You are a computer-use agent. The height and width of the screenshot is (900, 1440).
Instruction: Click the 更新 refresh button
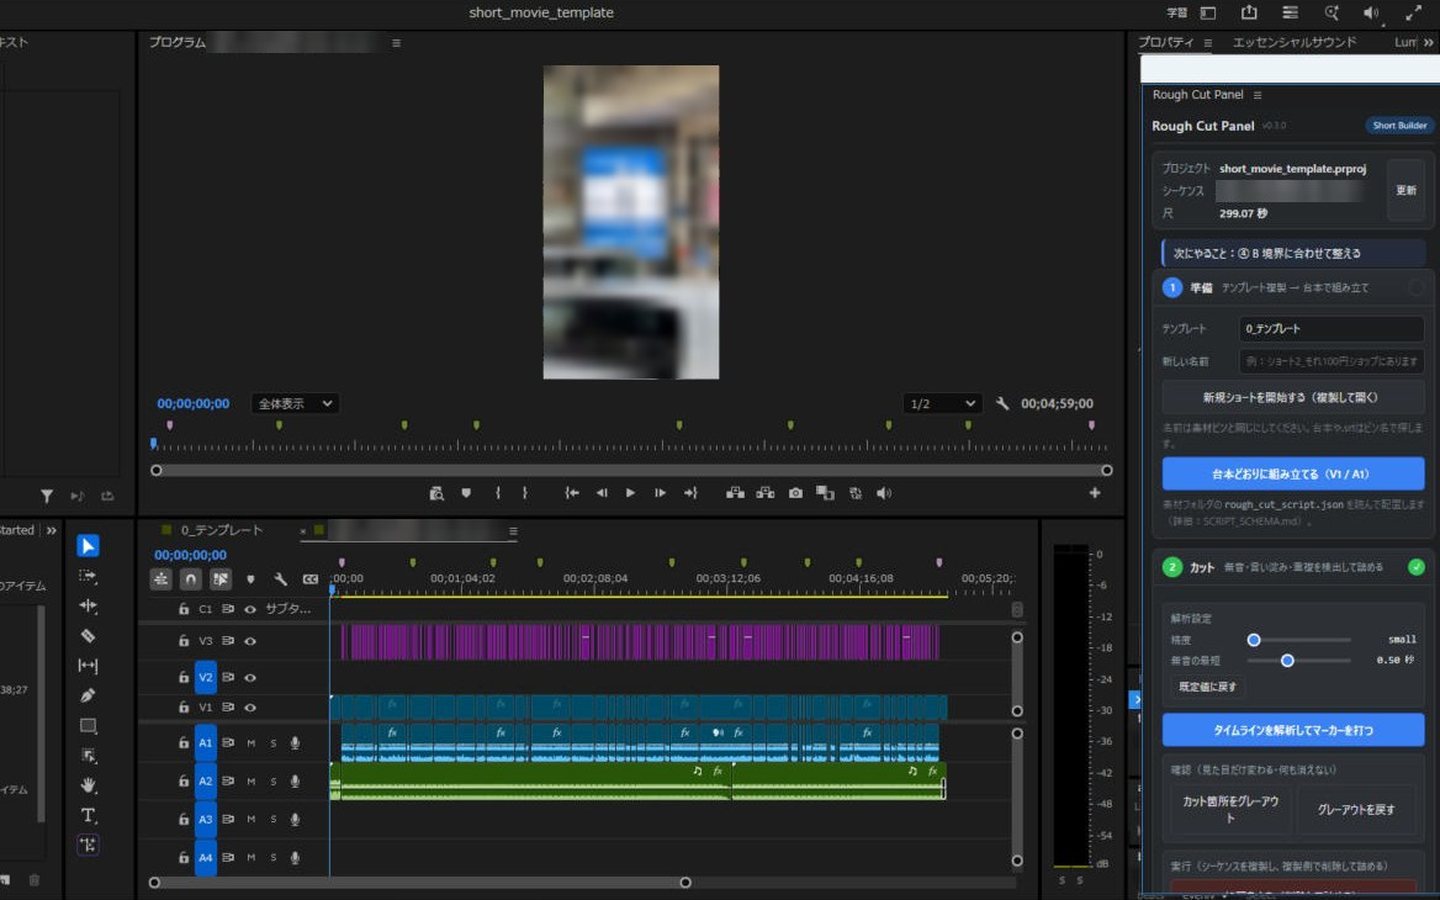[x=1406, y=190]
